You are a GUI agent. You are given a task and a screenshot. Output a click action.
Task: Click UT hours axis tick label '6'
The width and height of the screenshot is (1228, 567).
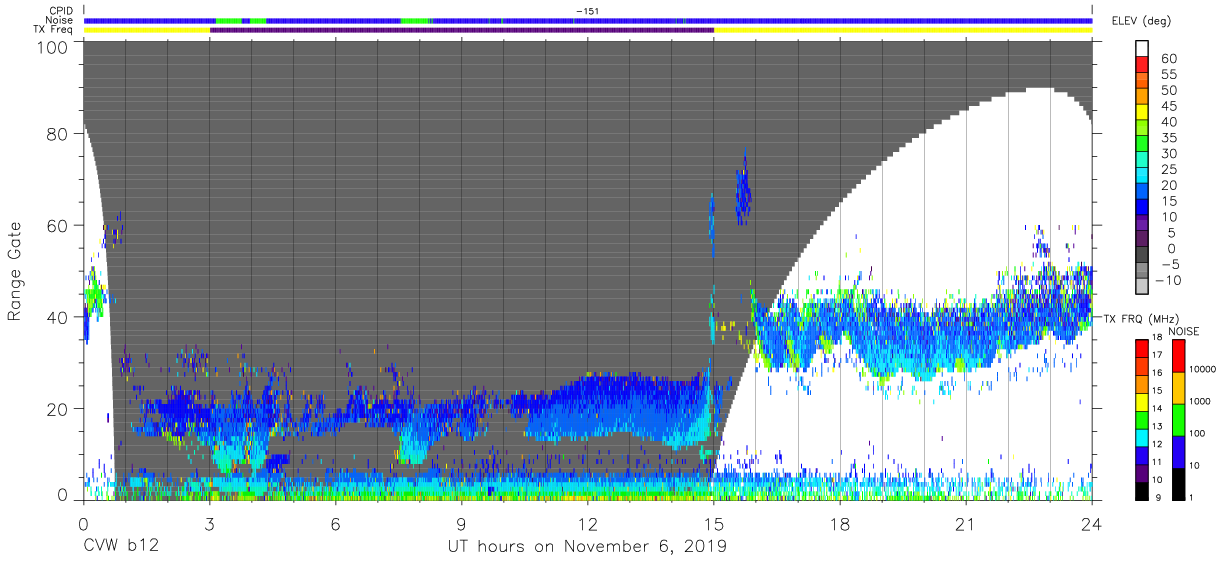pos(335,525)
